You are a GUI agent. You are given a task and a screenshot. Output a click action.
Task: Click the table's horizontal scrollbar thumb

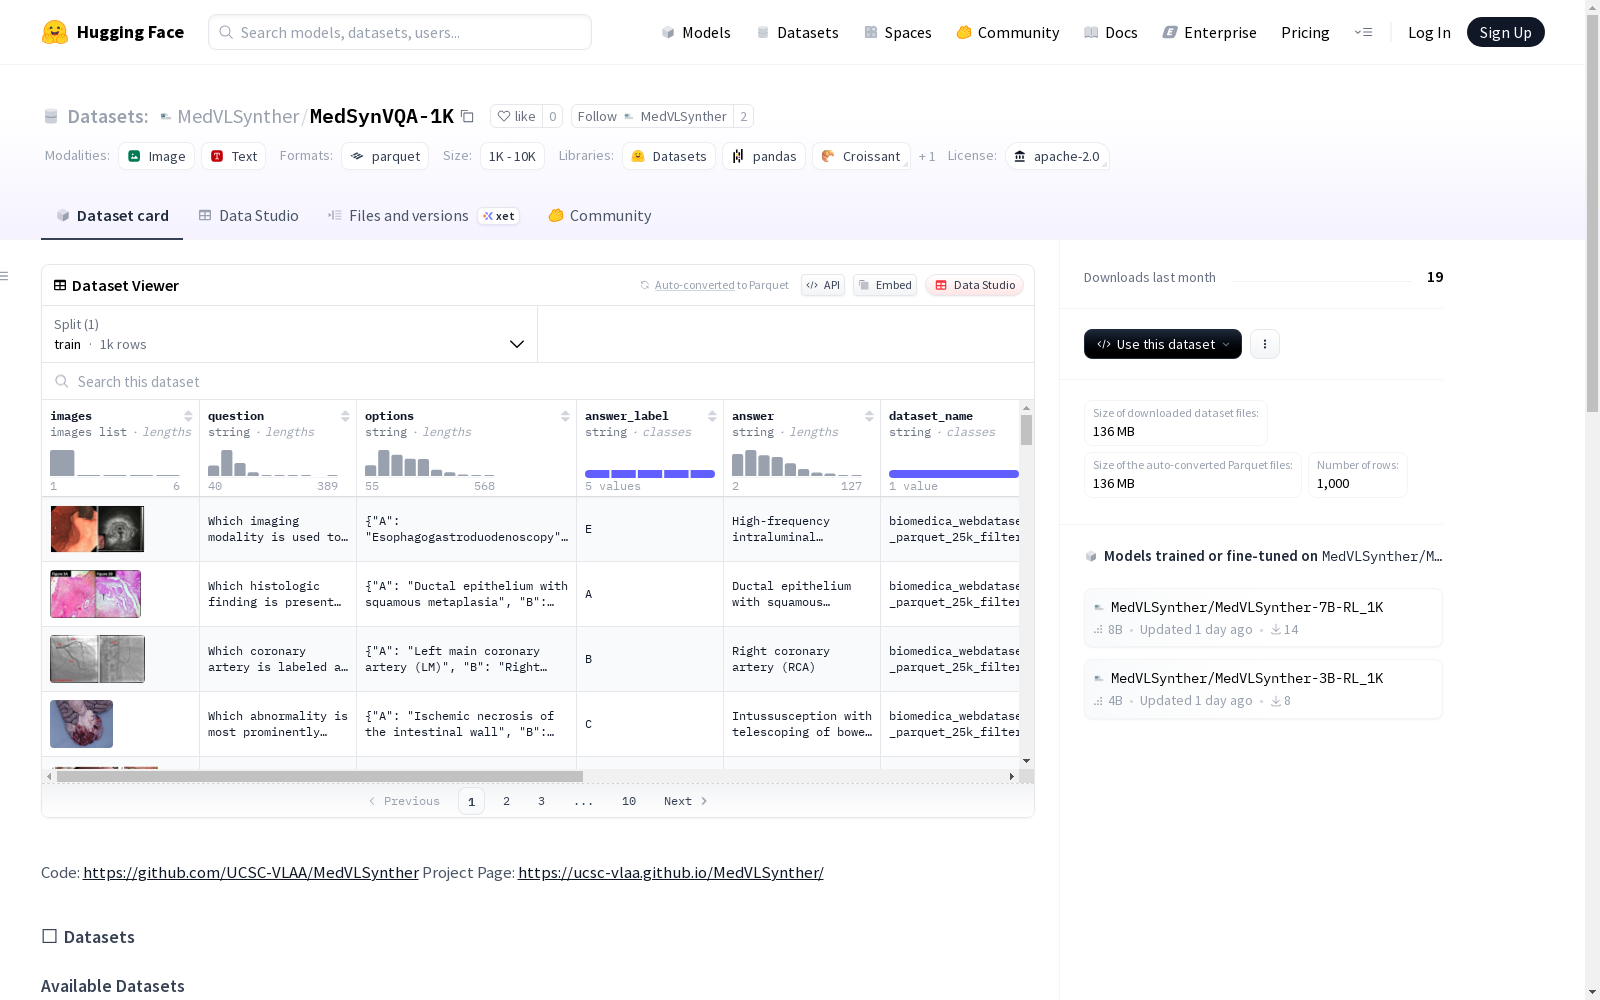(320, 776)
